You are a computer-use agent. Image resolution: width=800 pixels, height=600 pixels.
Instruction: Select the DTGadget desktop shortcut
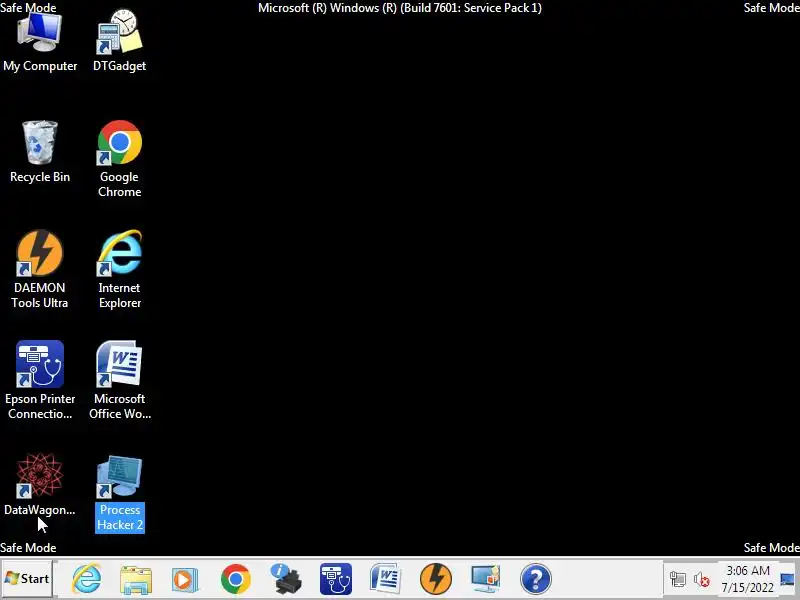pyautogui.click(x=119, y=42)
